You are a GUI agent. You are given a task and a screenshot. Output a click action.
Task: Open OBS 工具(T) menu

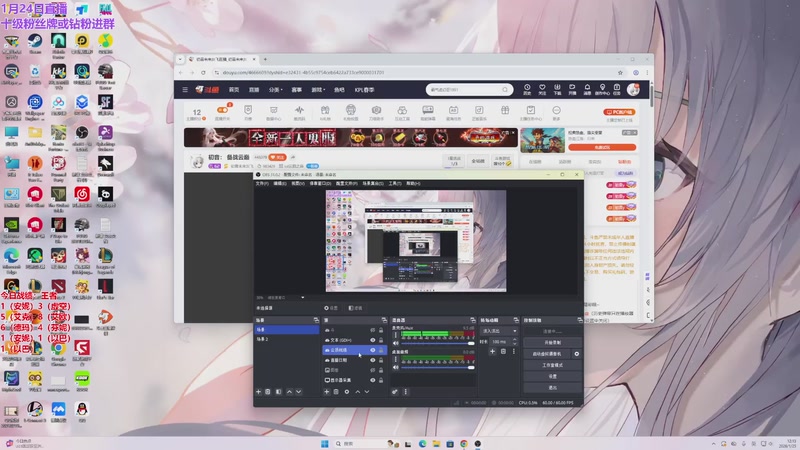coord(395,183)
